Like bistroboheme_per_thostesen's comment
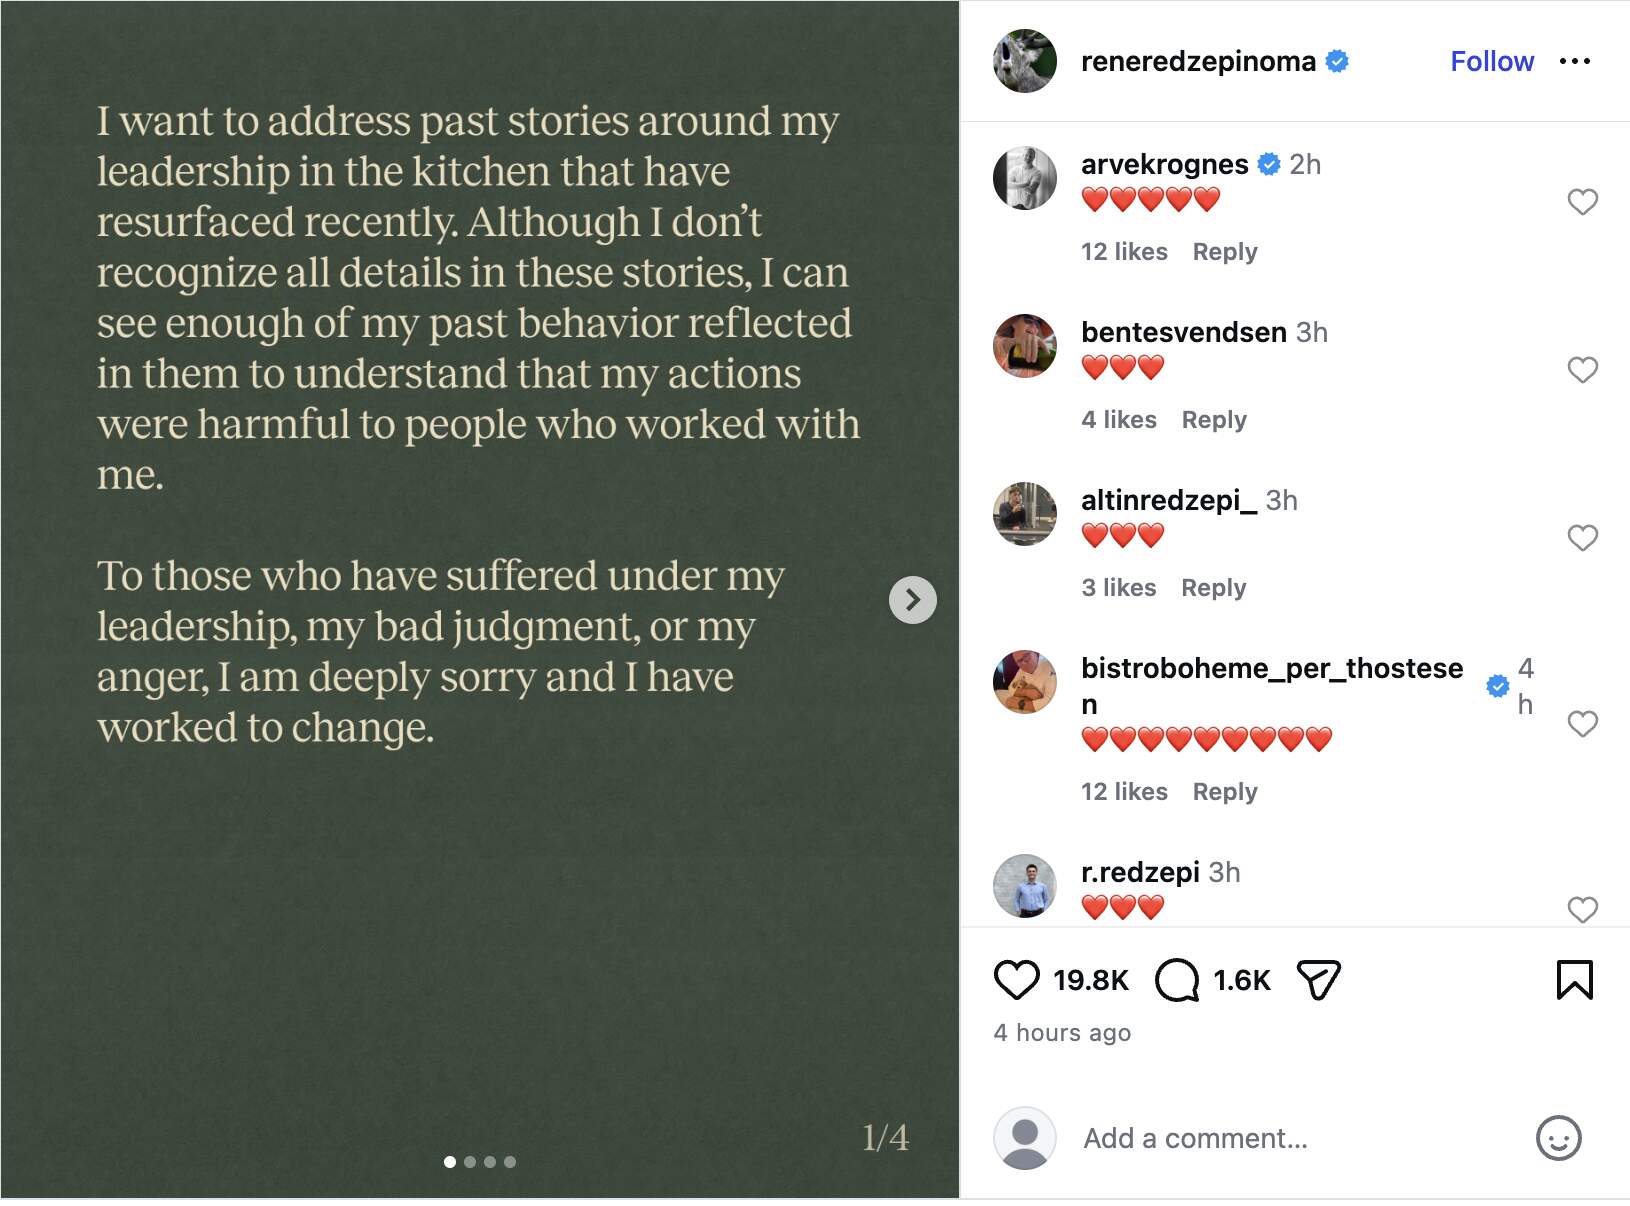The image size is (1630, 1206). tap(1582, 724)
